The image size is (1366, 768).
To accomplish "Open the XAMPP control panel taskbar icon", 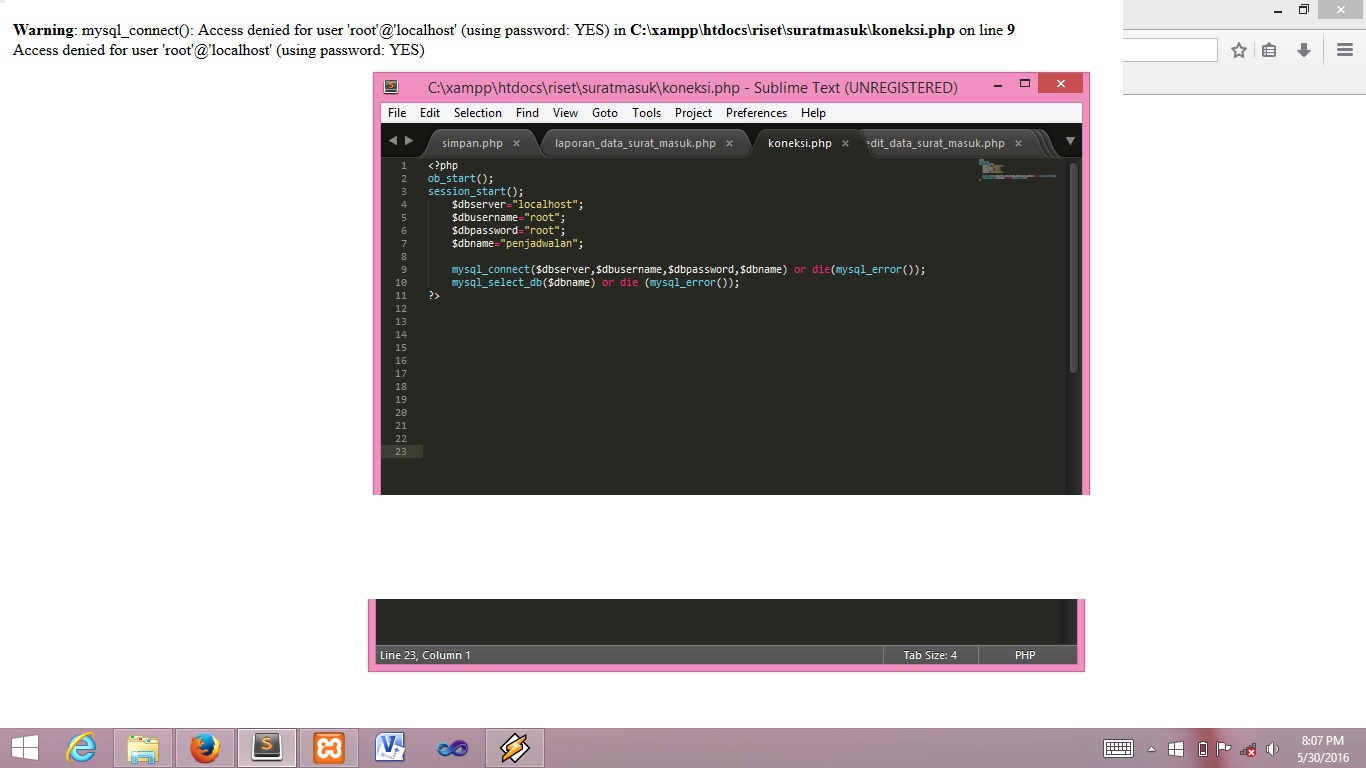I will [x=329, y=748].
